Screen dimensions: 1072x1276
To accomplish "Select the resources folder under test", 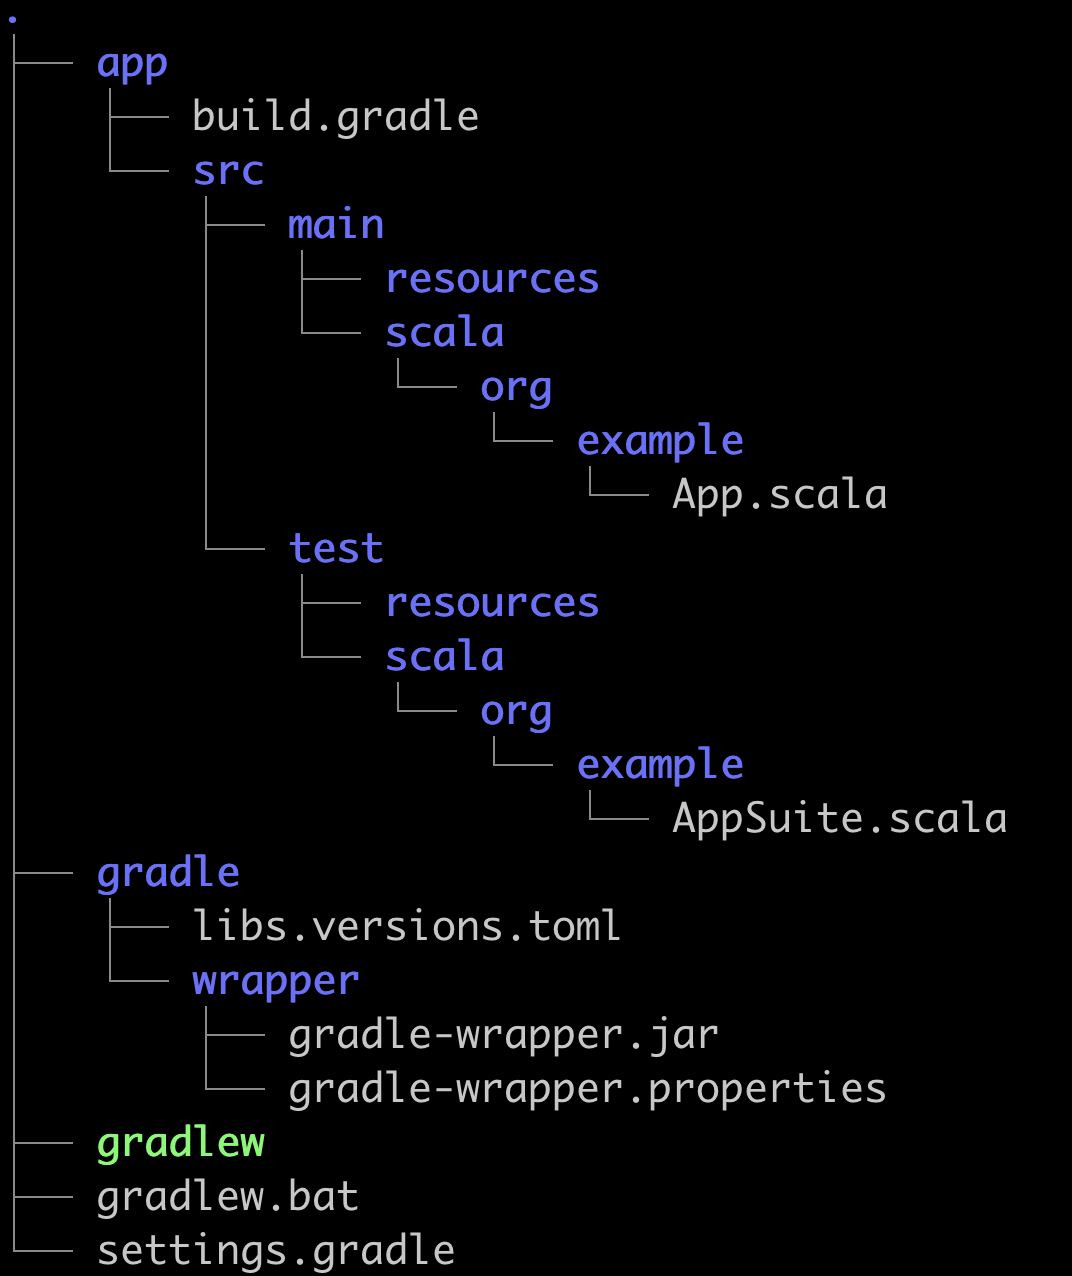I will click(x=492, y=603).
